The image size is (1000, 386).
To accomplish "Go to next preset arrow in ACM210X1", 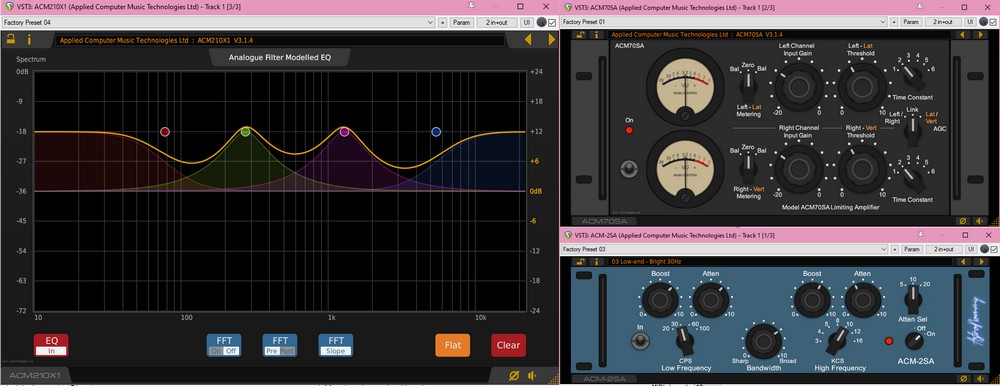I will (x=551, y=40).
